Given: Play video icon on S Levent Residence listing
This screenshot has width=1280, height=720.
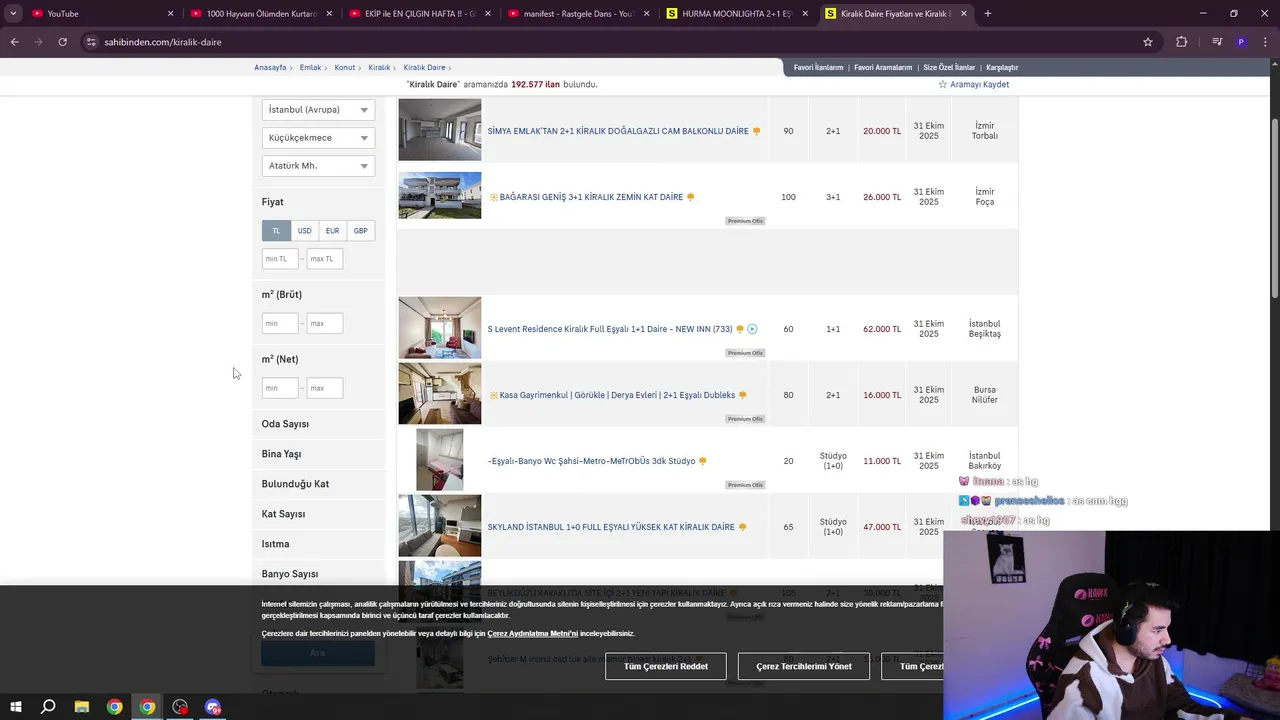Looking at the screenshot, I should click(752, 329).
